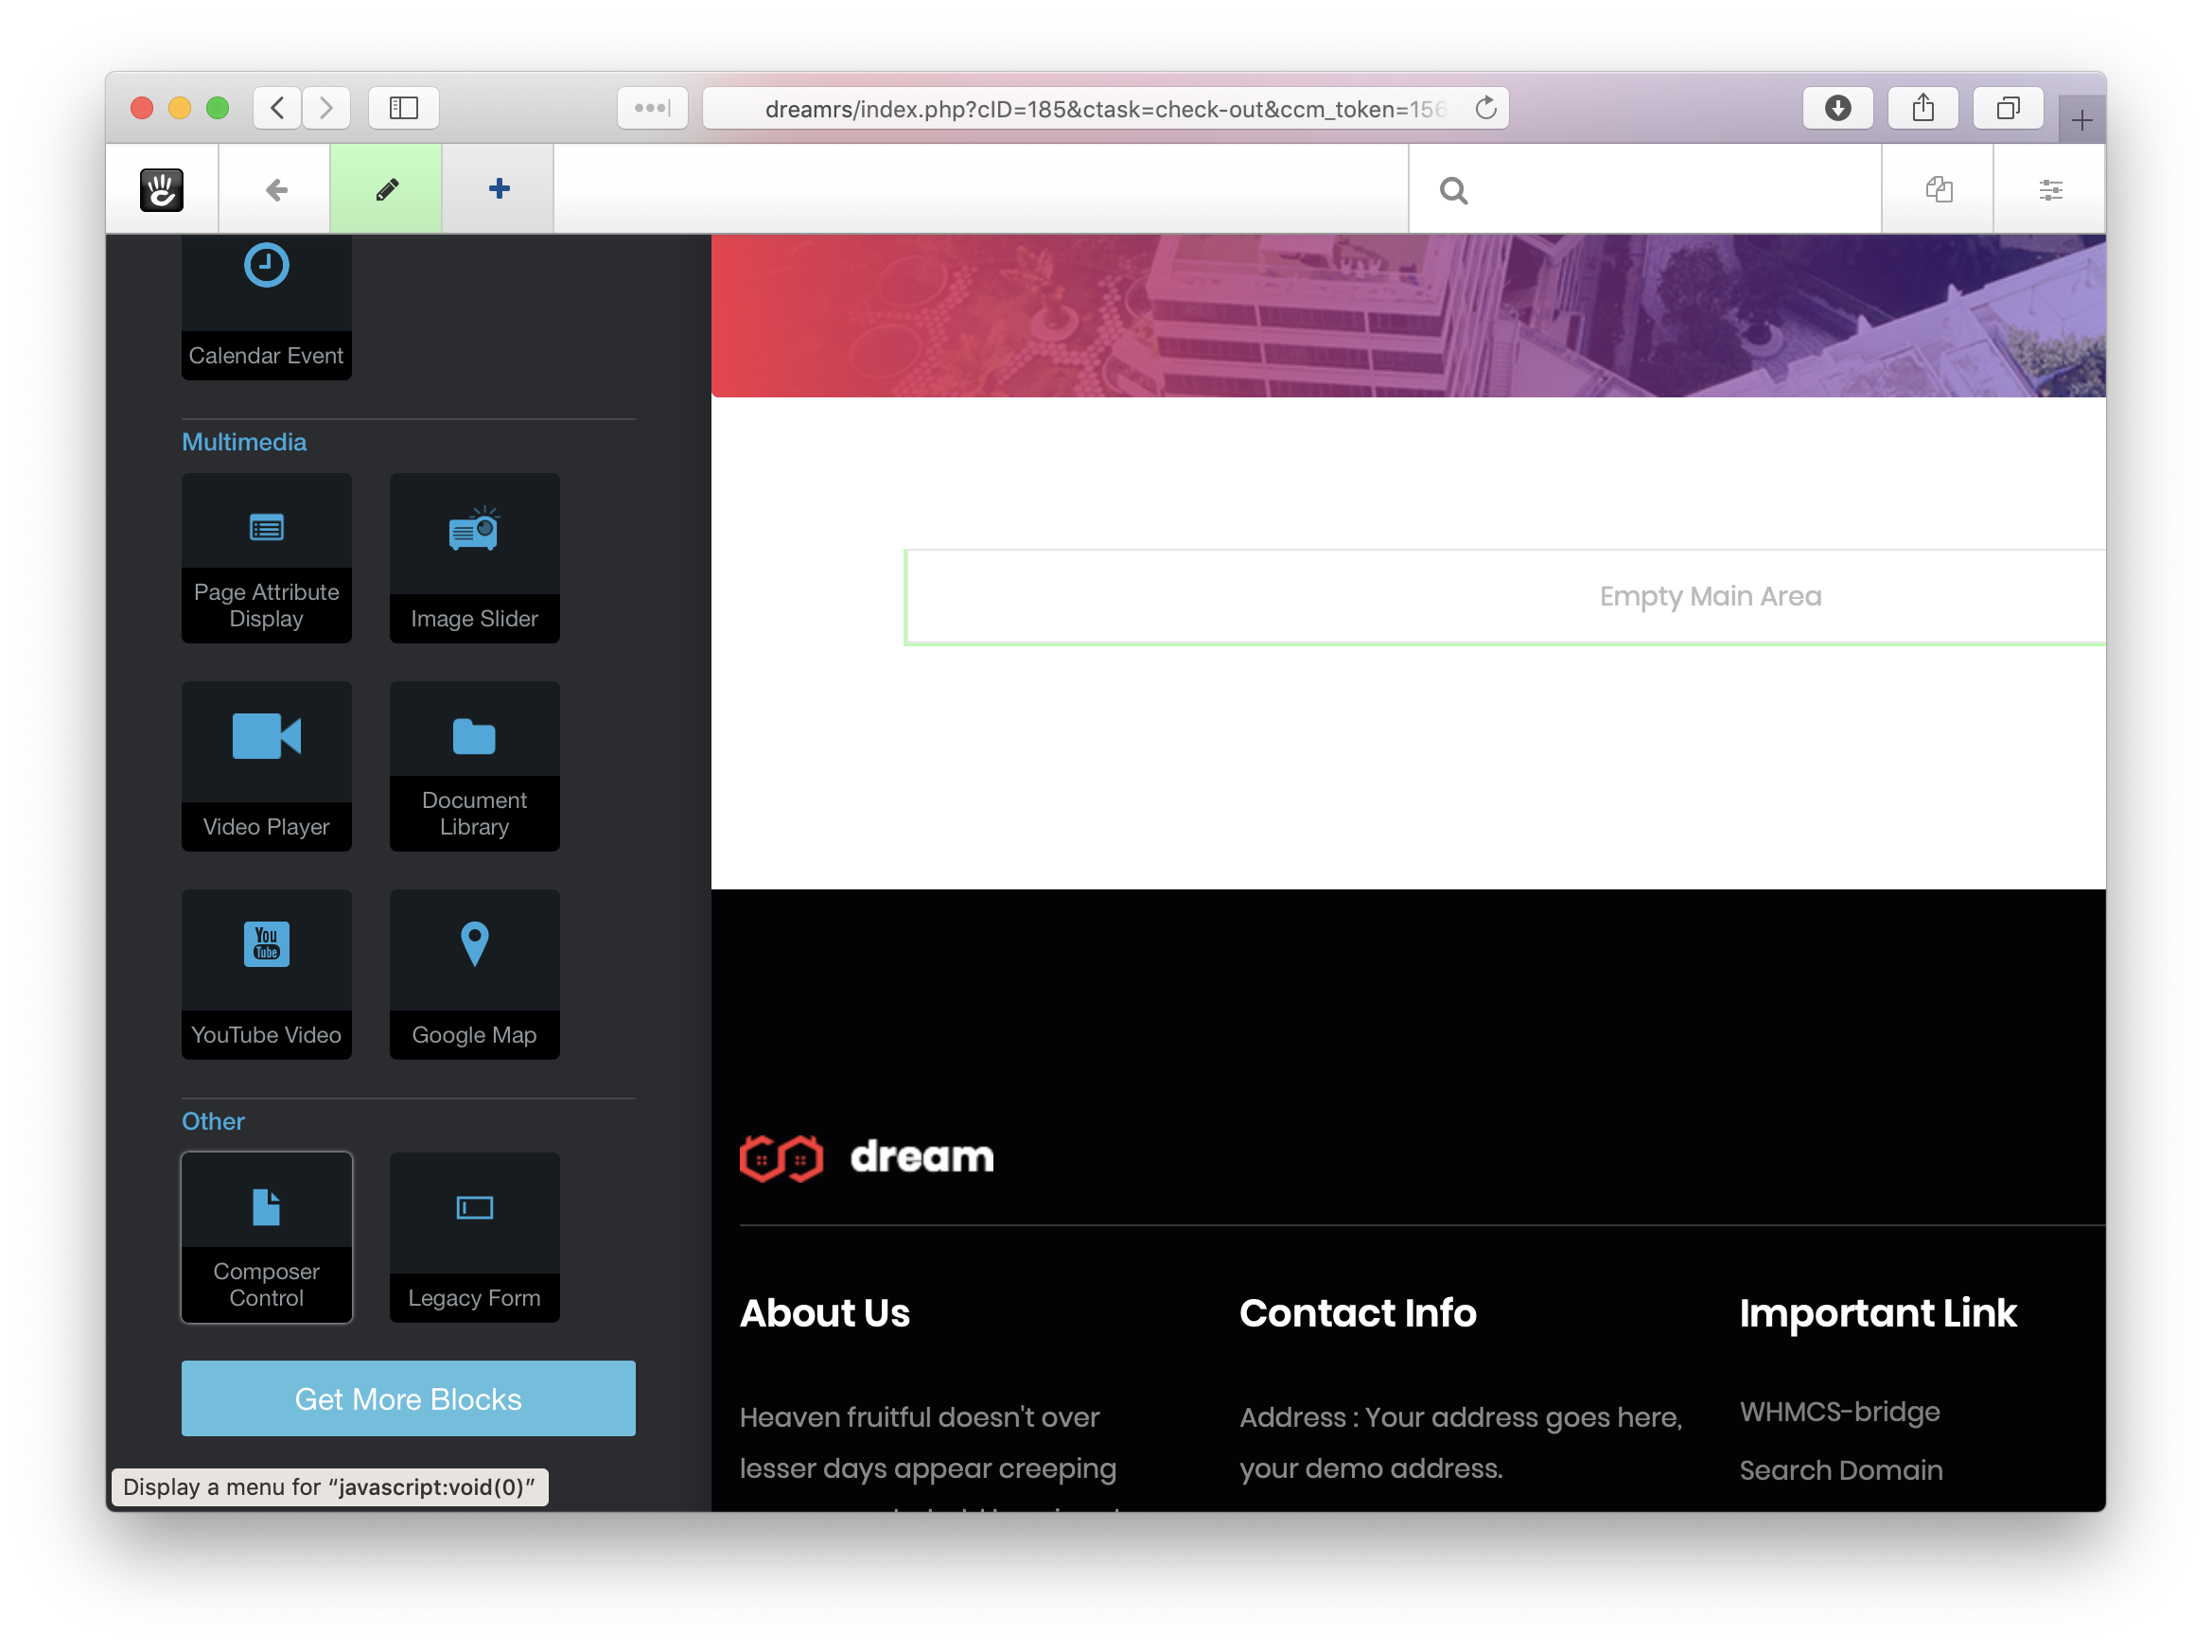The width and height of the screenshot is (2212, 1652).
Task: Open the pages sitemap icon
Action: [x=1938, y=189]
